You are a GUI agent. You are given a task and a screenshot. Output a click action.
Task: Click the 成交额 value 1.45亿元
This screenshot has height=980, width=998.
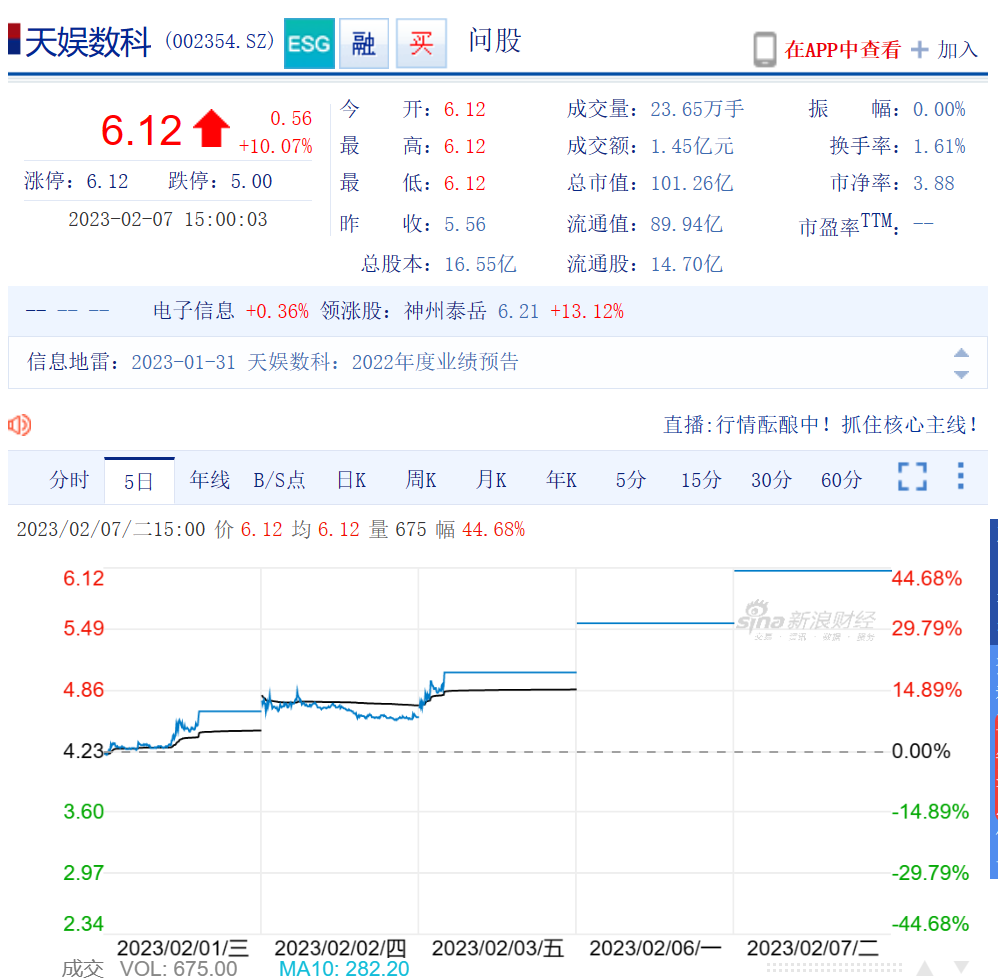tap(692, 146)
